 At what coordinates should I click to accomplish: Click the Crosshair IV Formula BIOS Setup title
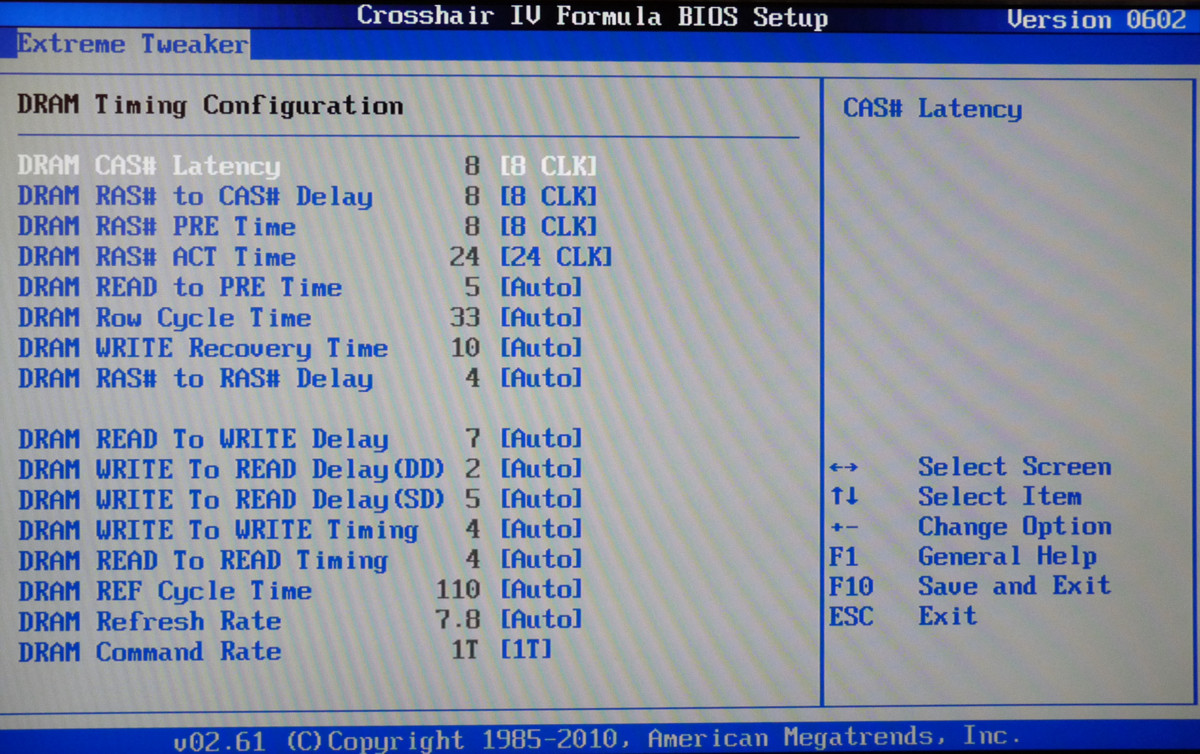pyautogui.click(x=592, y=17)
